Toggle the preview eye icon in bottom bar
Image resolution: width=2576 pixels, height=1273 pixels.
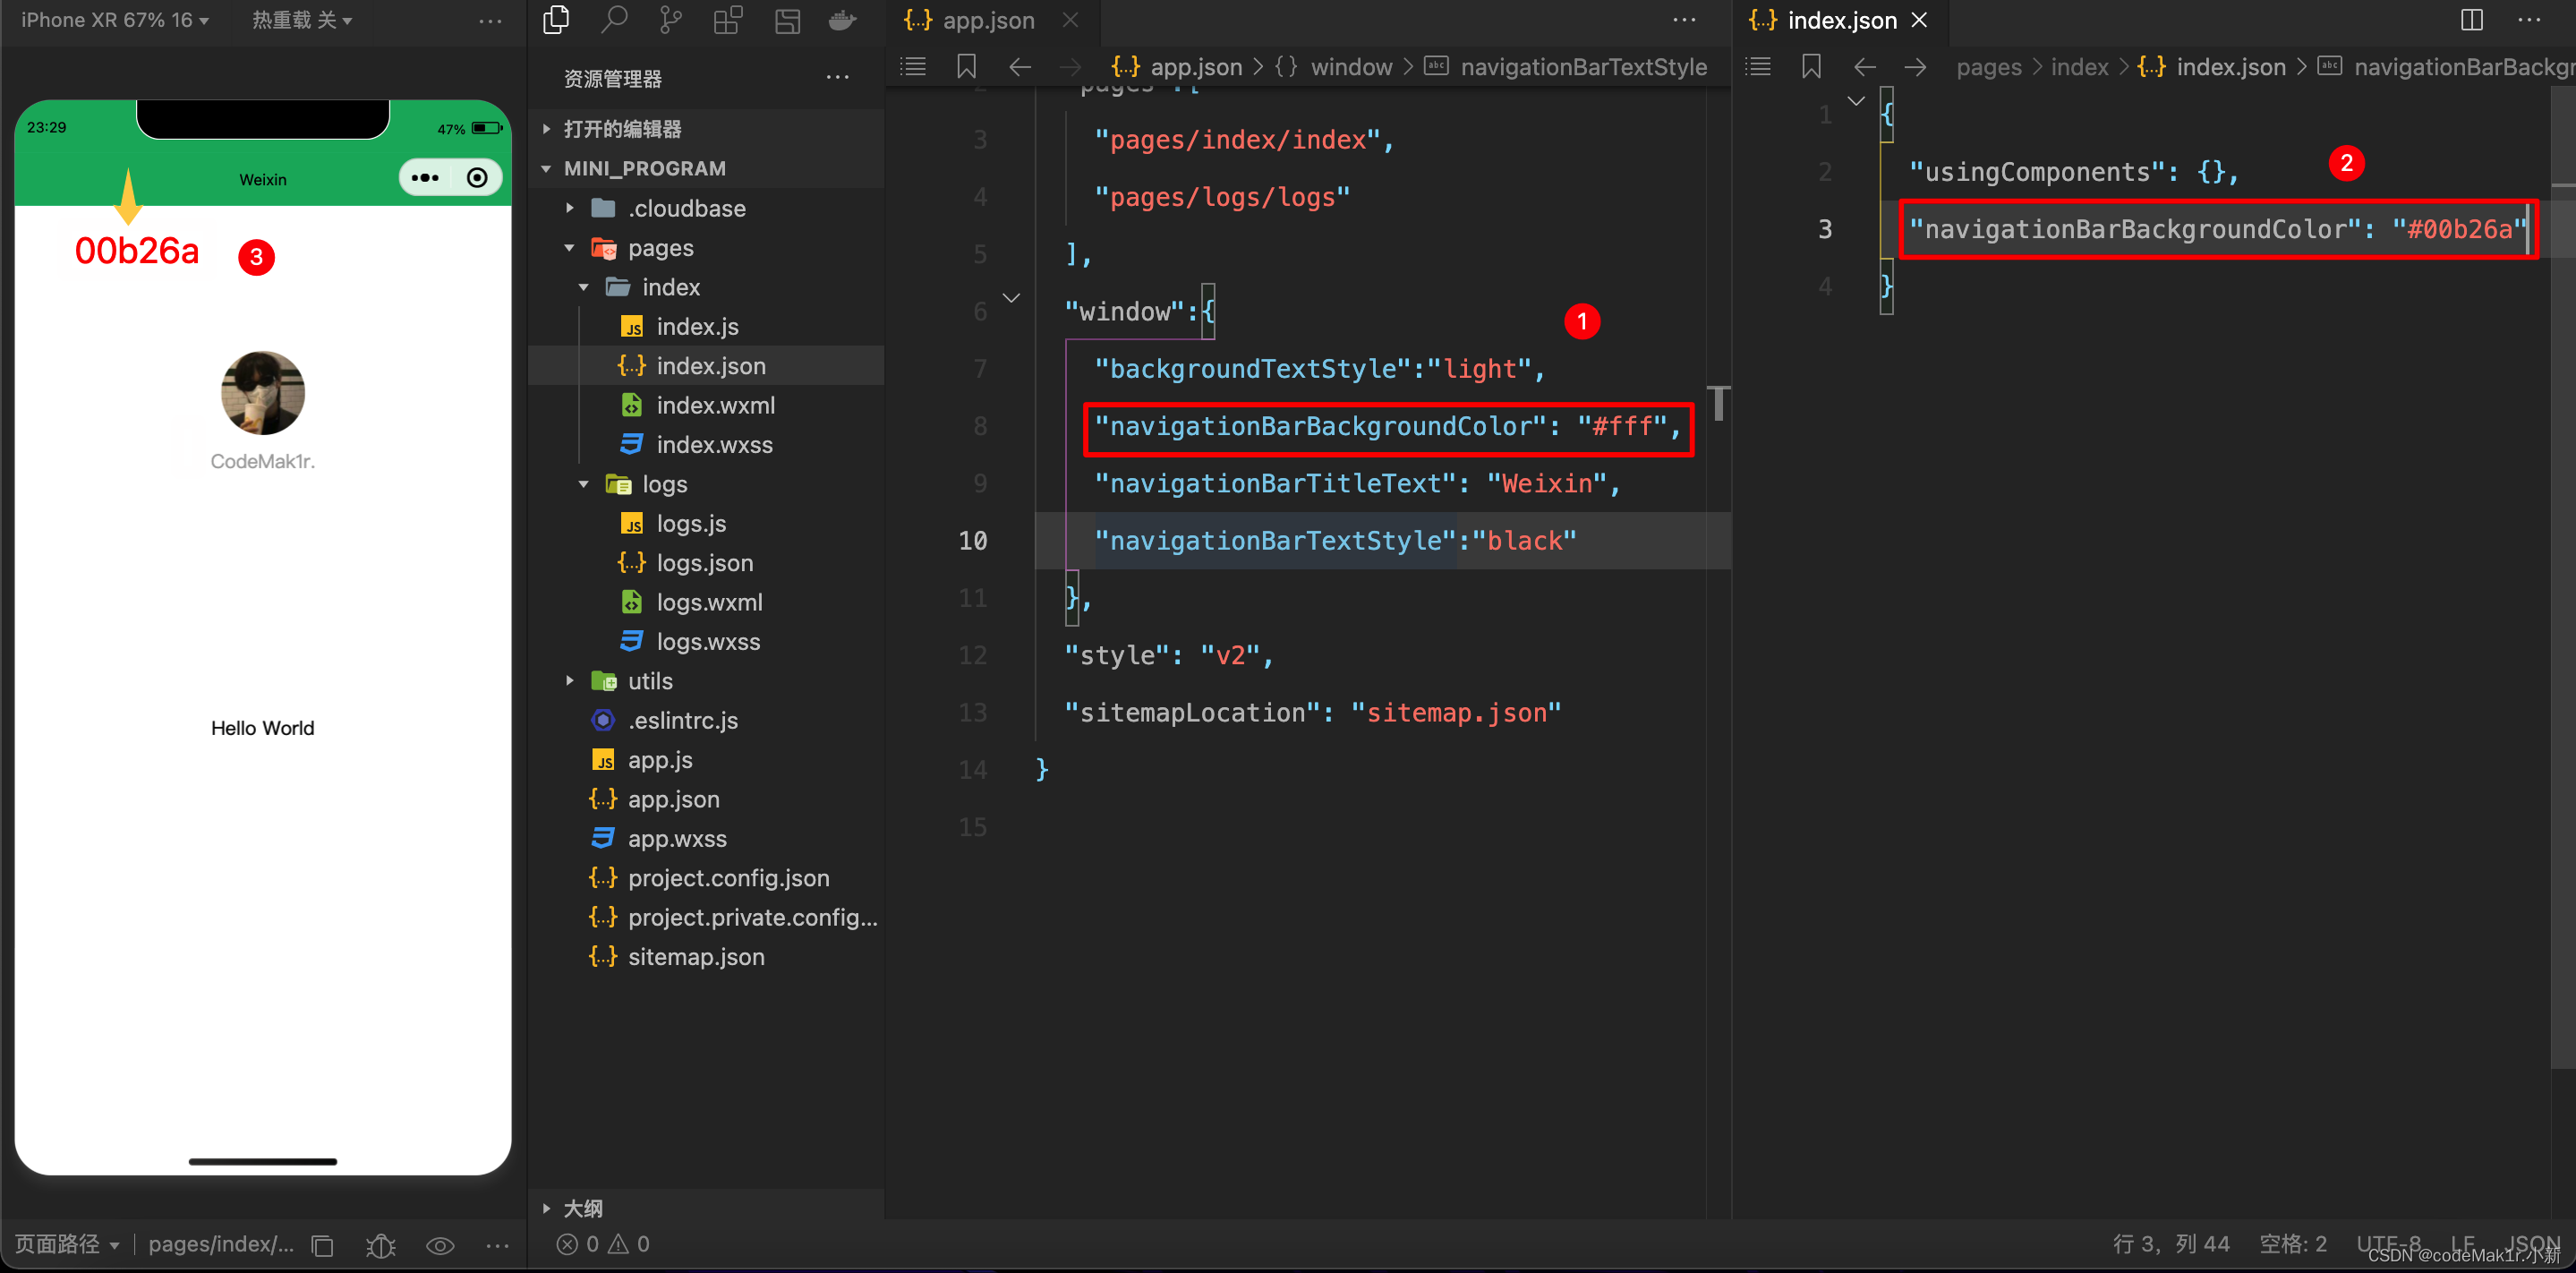coord(440,1245)
